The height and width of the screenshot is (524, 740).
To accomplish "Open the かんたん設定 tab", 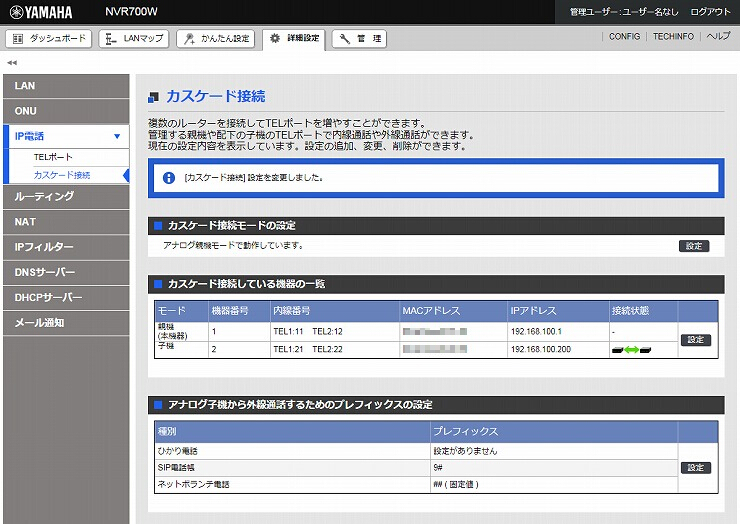I will pyautogui.click(x=216, y=39).
